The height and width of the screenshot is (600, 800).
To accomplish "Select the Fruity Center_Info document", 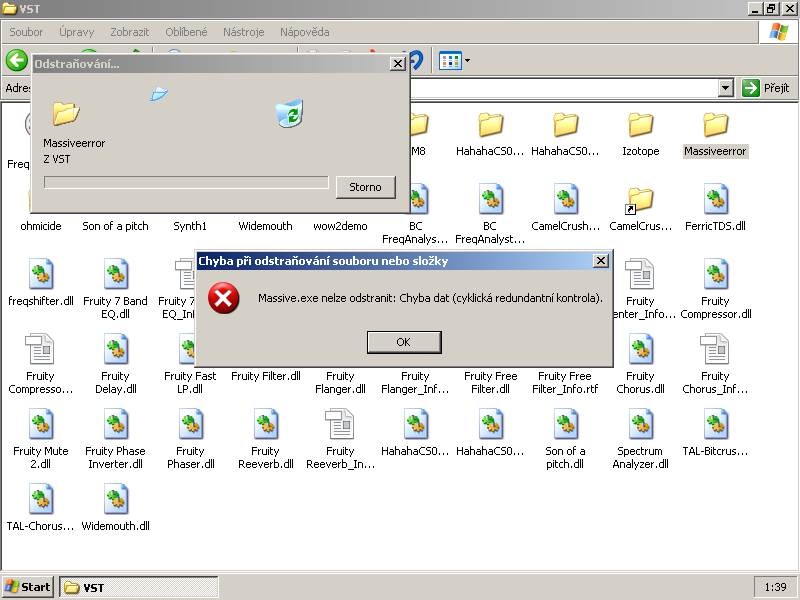I will pos(640,289).
